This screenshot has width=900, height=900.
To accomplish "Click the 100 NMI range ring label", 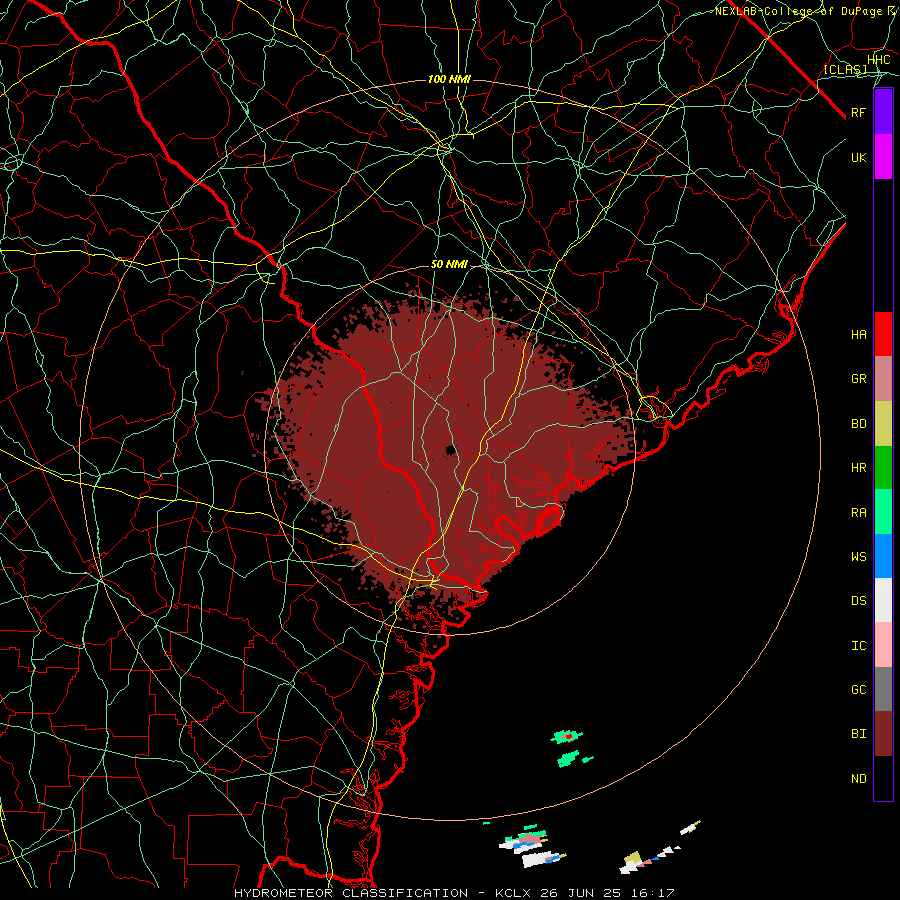I will [449, 79].
